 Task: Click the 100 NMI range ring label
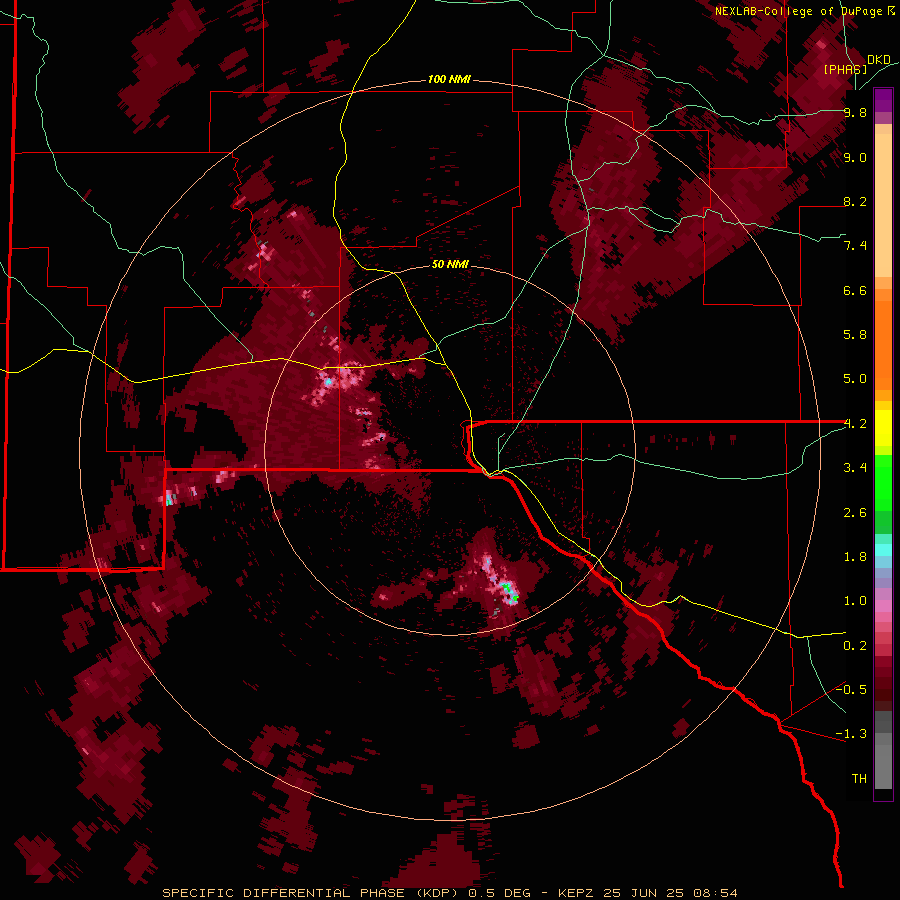pyautogui.click(x=449, y=79)
